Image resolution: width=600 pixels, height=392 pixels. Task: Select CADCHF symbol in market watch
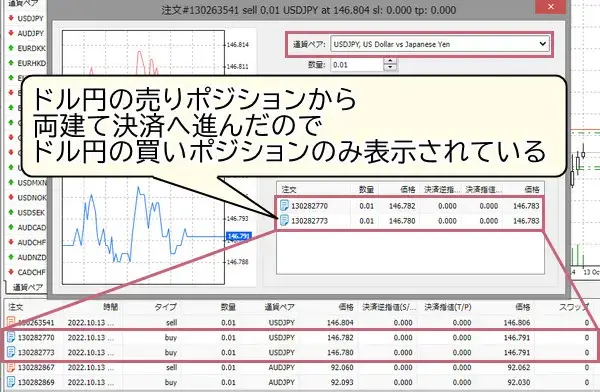pyautogui.click(x=31, y=273)
